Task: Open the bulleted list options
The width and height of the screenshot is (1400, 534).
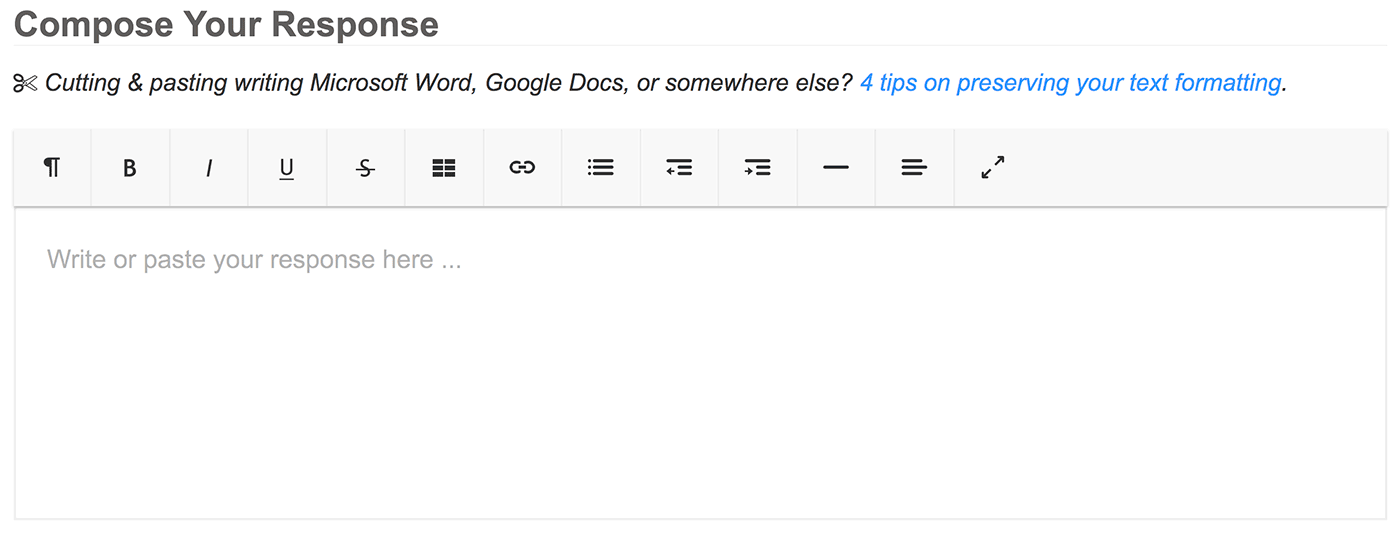Action: pos(601,168)
